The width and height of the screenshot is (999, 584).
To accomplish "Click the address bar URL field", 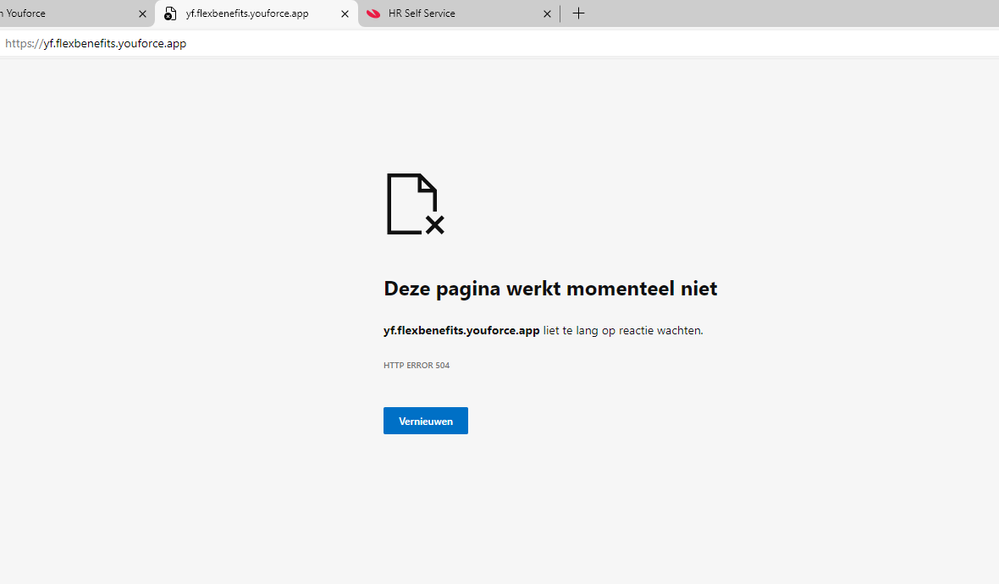I will [500, 43].
